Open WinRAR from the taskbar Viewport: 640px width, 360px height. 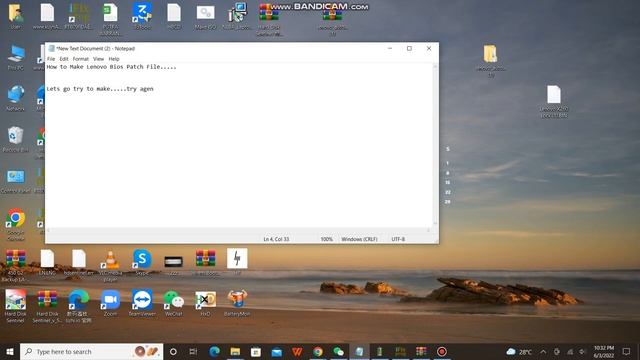[421, 351]
